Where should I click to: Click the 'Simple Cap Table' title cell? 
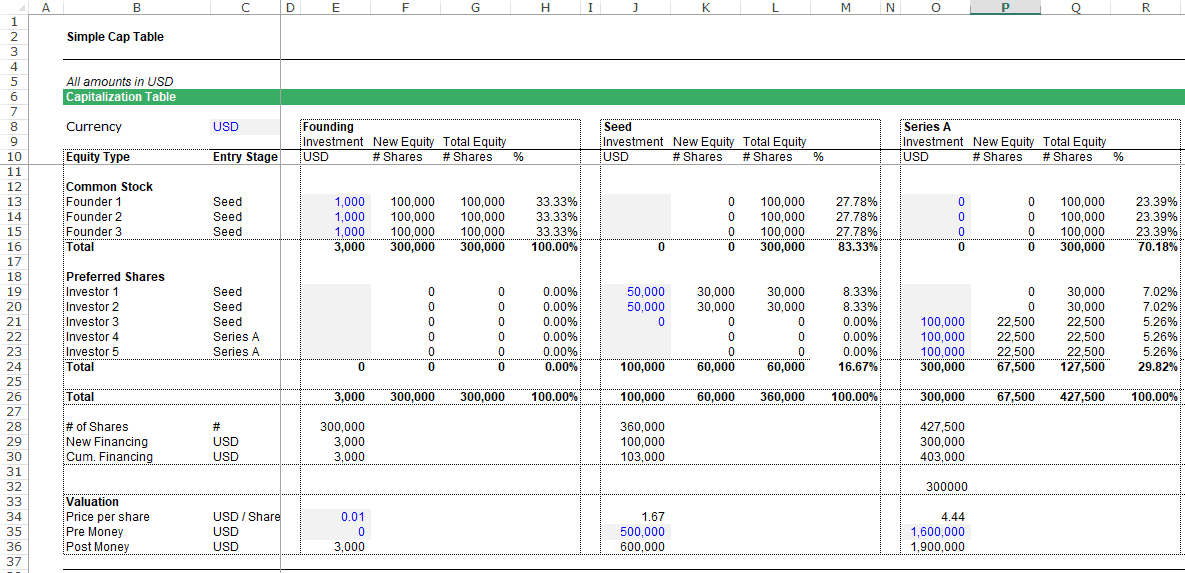[x=115, y=36]
